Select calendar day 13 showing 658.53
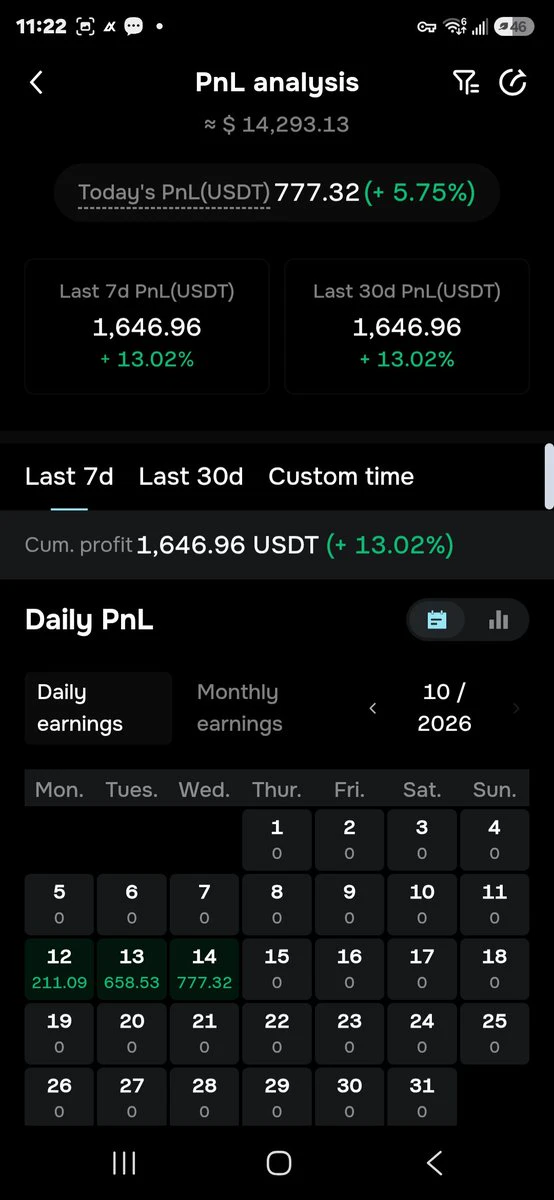Screen dimensions: 554x1200 coord(132,969)
